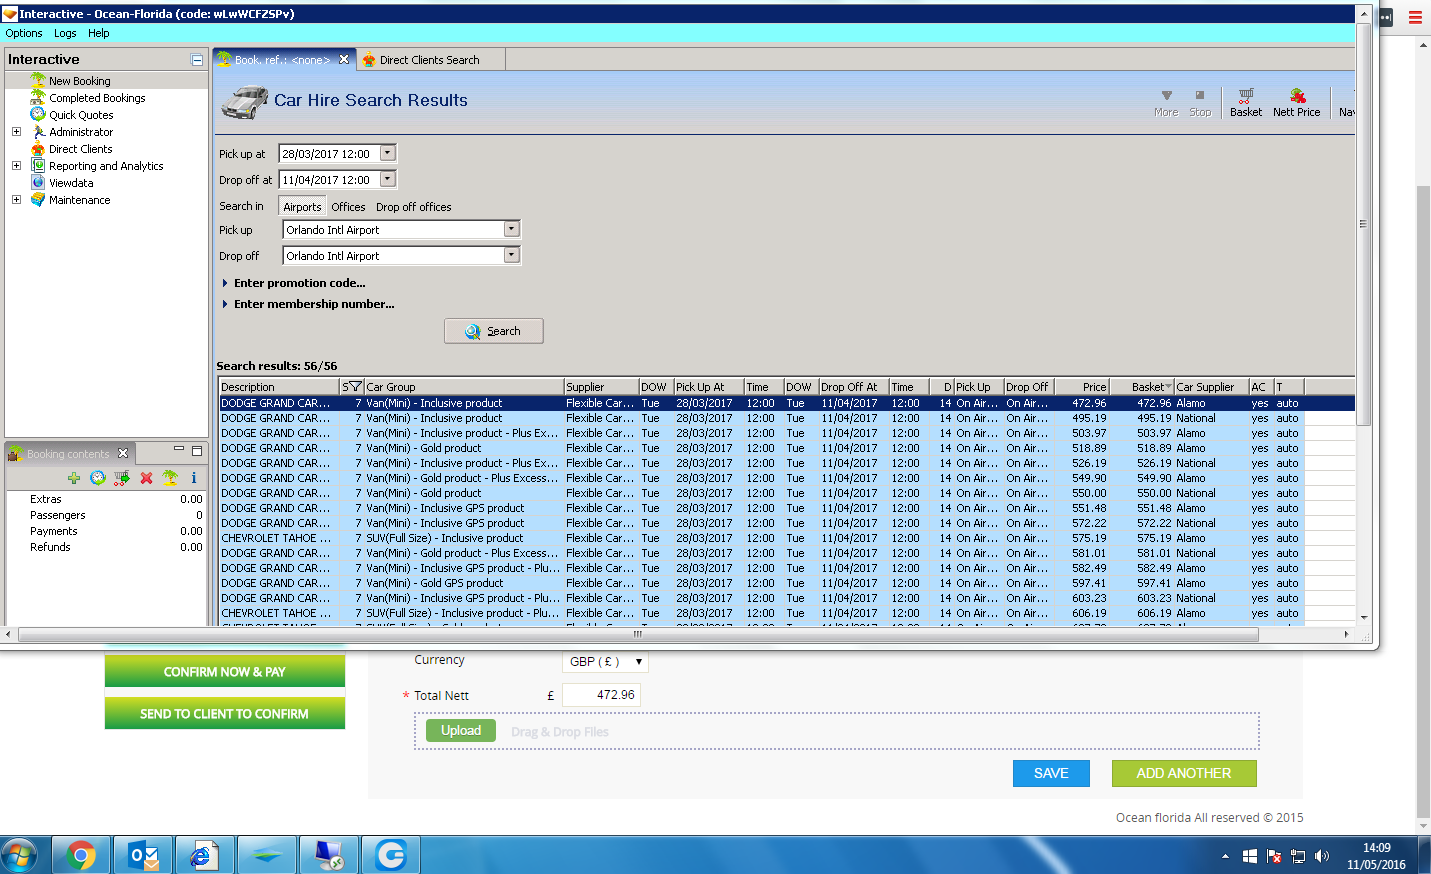The height and width of the screenshot is (874, 1431).
Task: Open the blue G application in taskbar
Action: tap(390, 856)
